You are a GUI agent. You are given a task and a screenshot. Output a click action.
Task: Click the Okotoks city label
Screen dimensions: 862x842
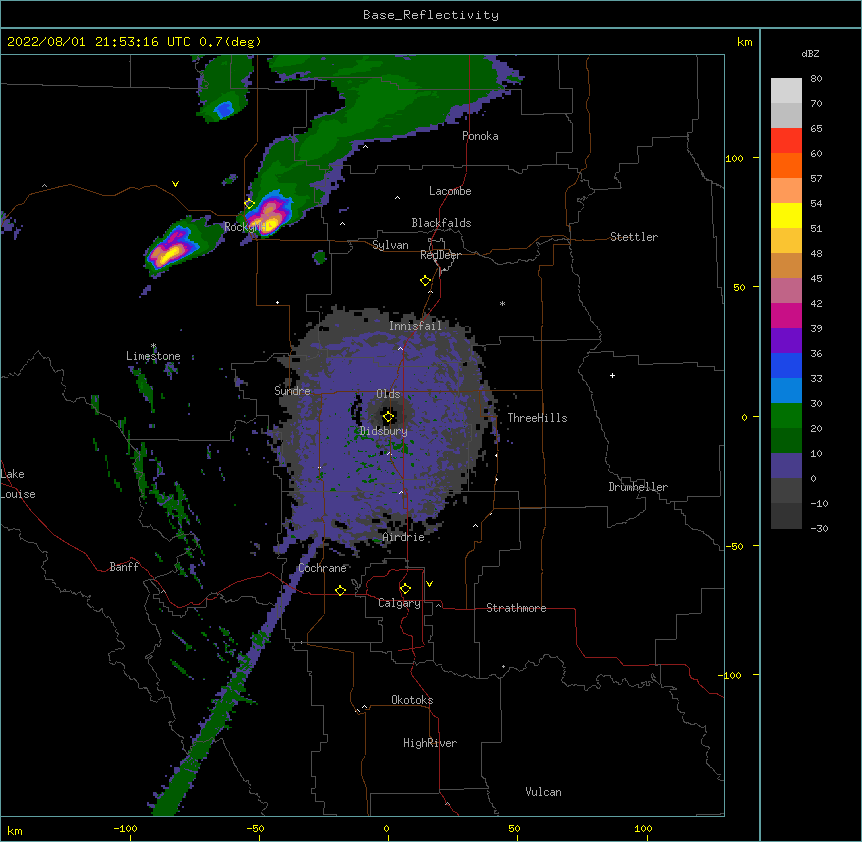pyautogui.click(x=412, y=700)
